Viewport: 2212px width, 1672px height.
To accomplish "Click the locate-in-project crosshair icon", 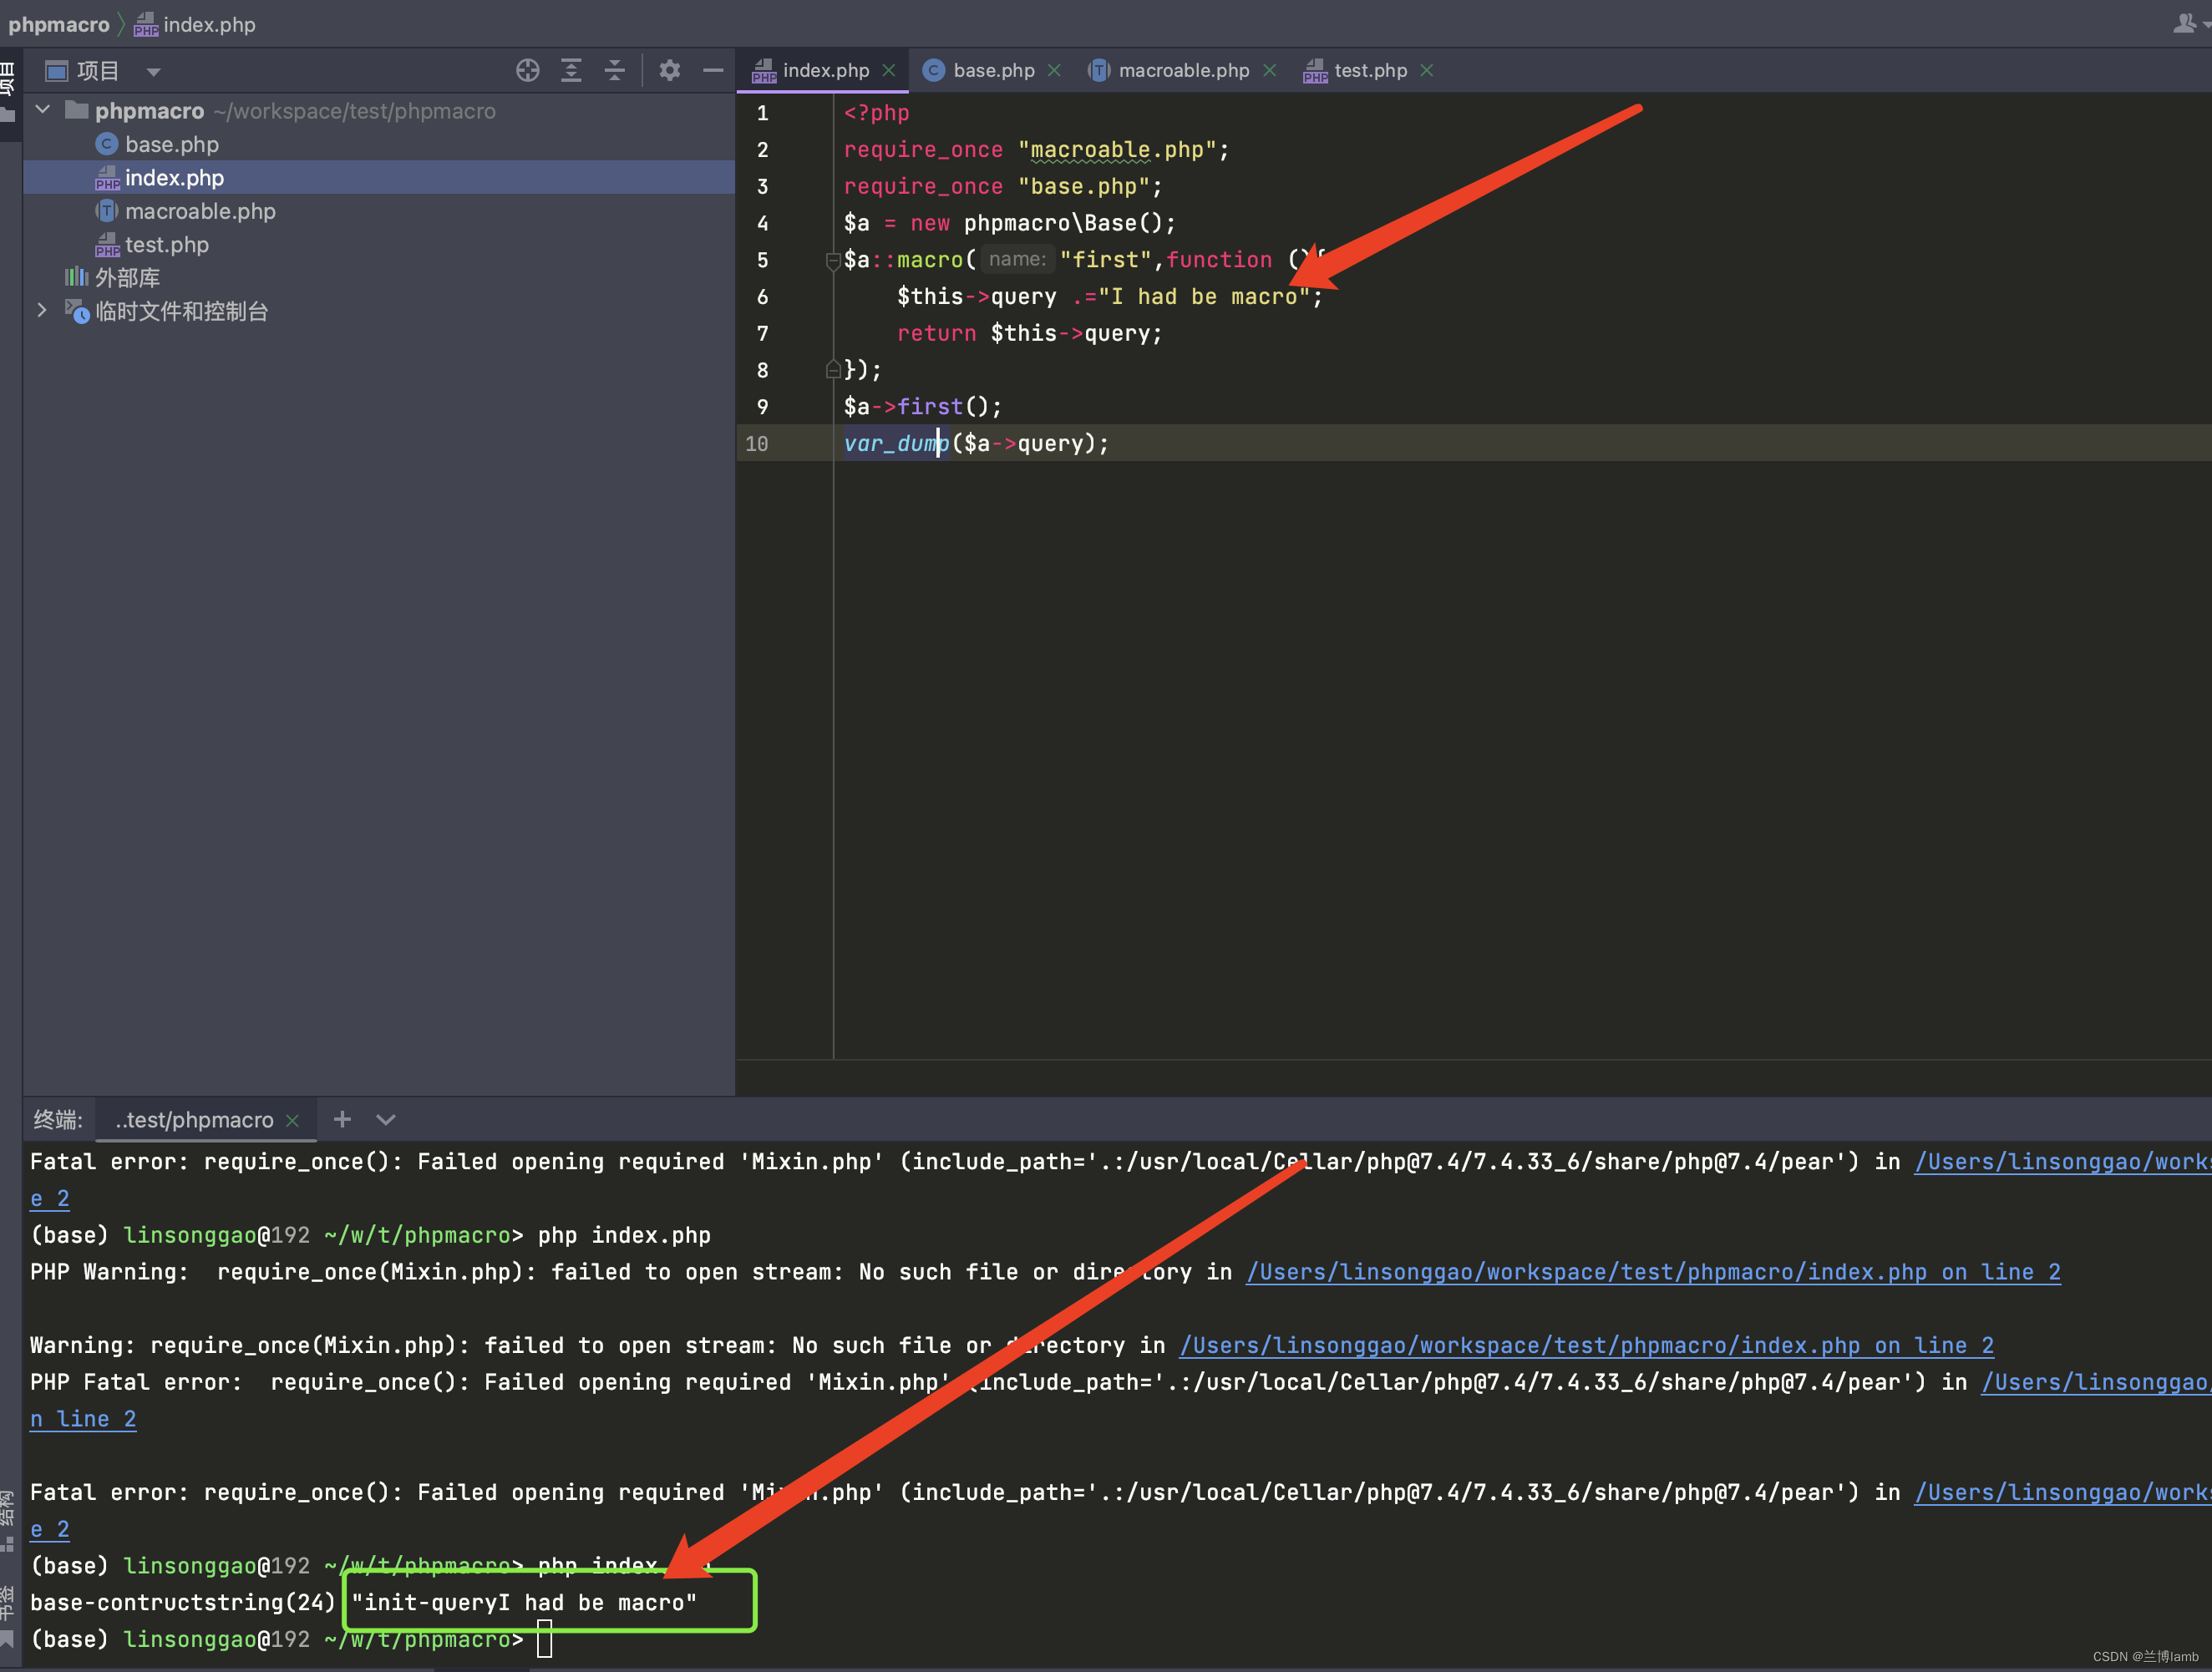I will [x=527, y=71].
